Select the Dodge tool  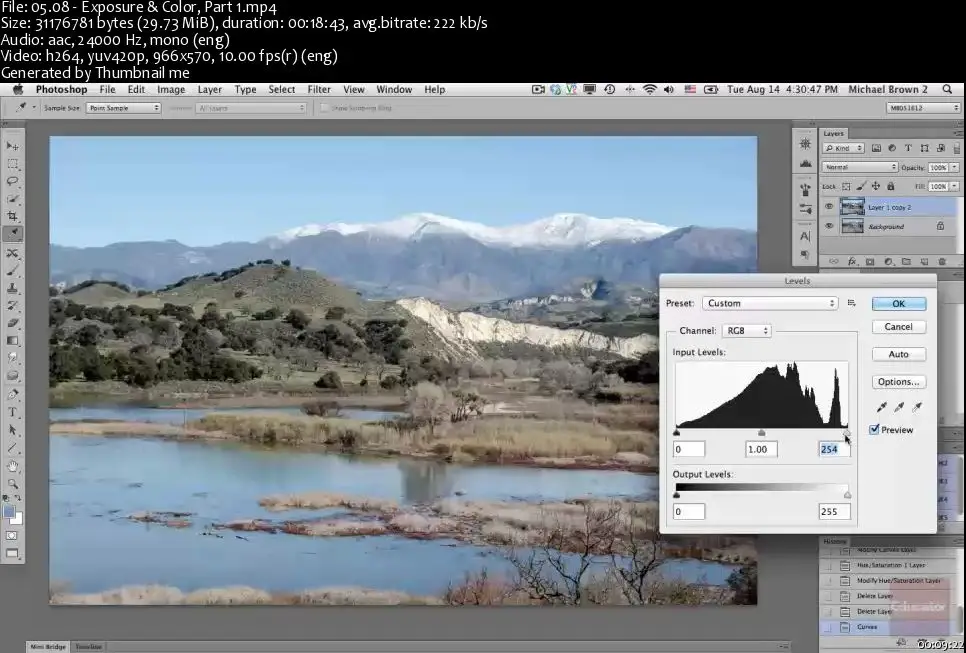pos(12,375)
